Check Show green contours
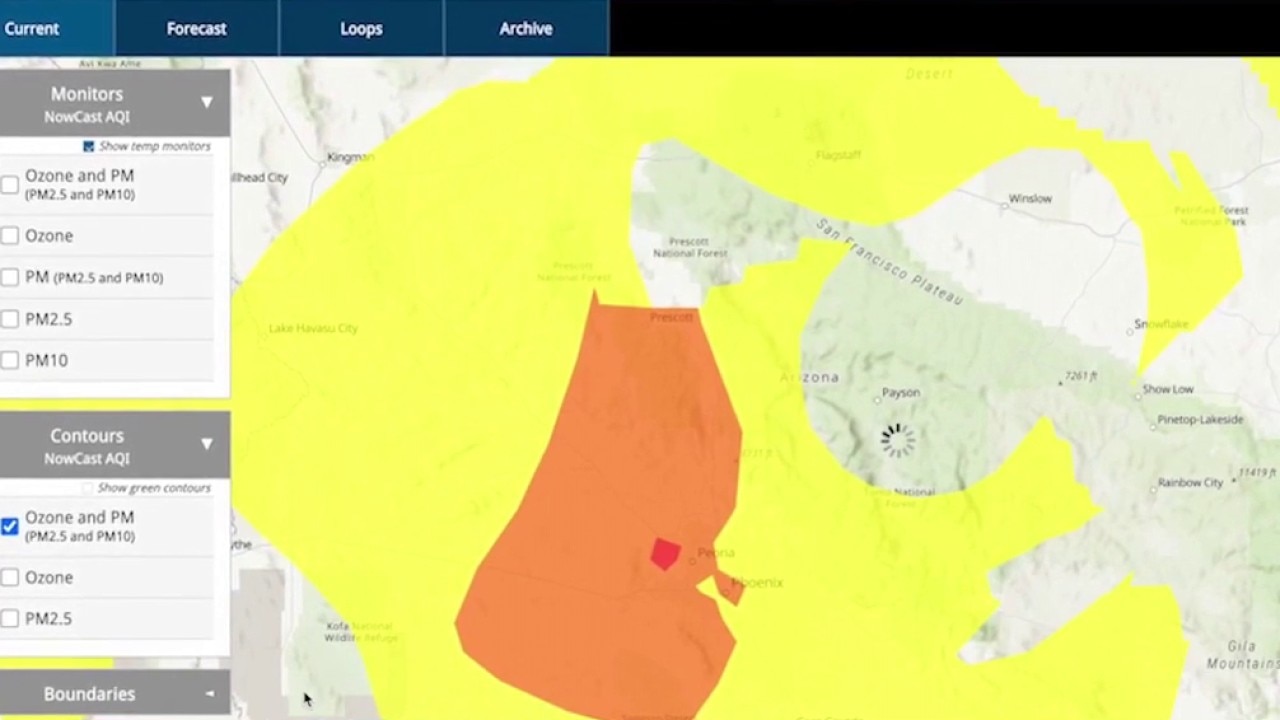Screen dimensions: 1280x720 [x=88, y=488]
